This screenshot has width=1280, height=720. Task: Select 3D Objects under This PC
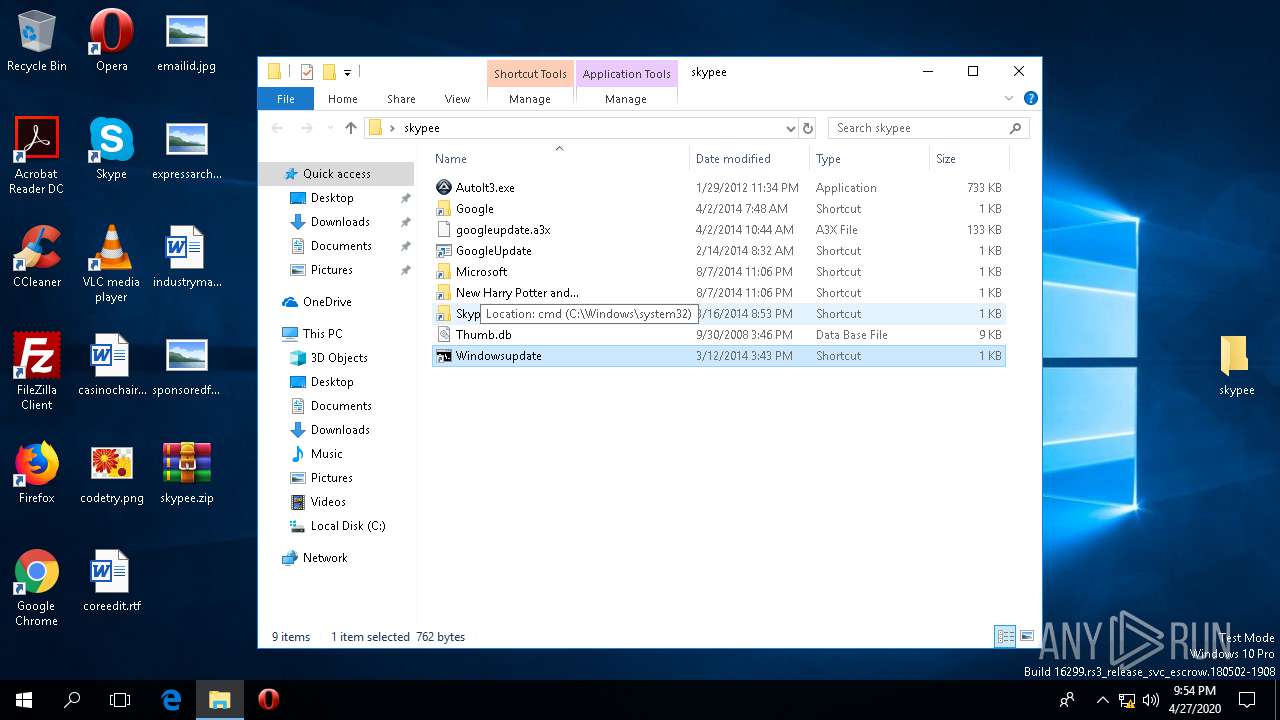pos(339,358)
